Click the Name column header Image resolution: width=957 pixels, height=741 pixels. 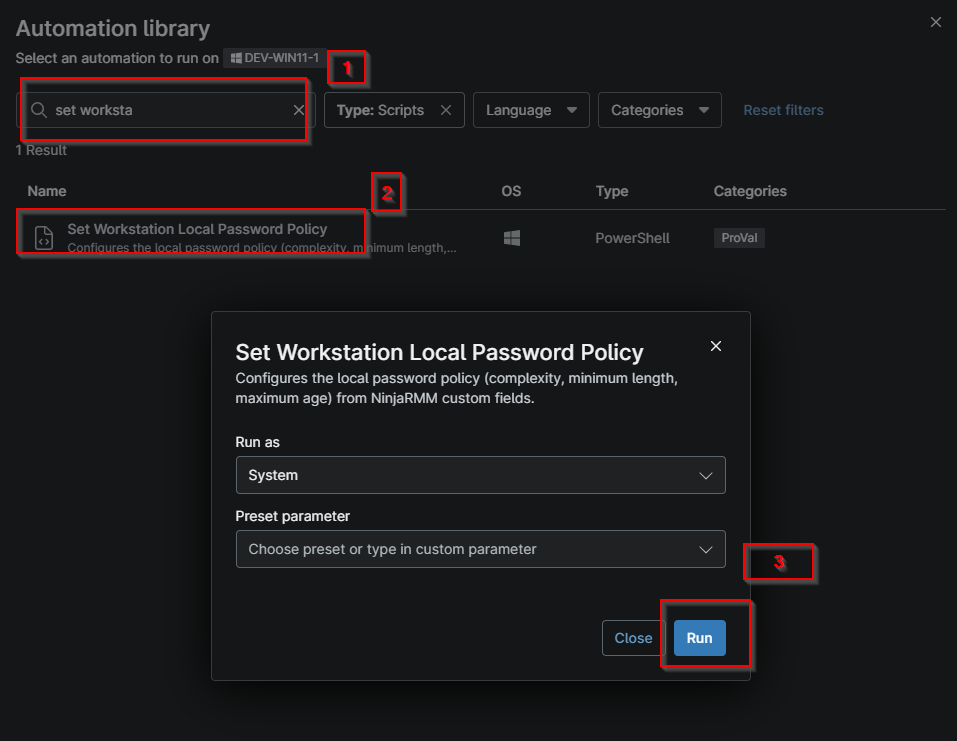pyautogui.click(x=47, y=191)
